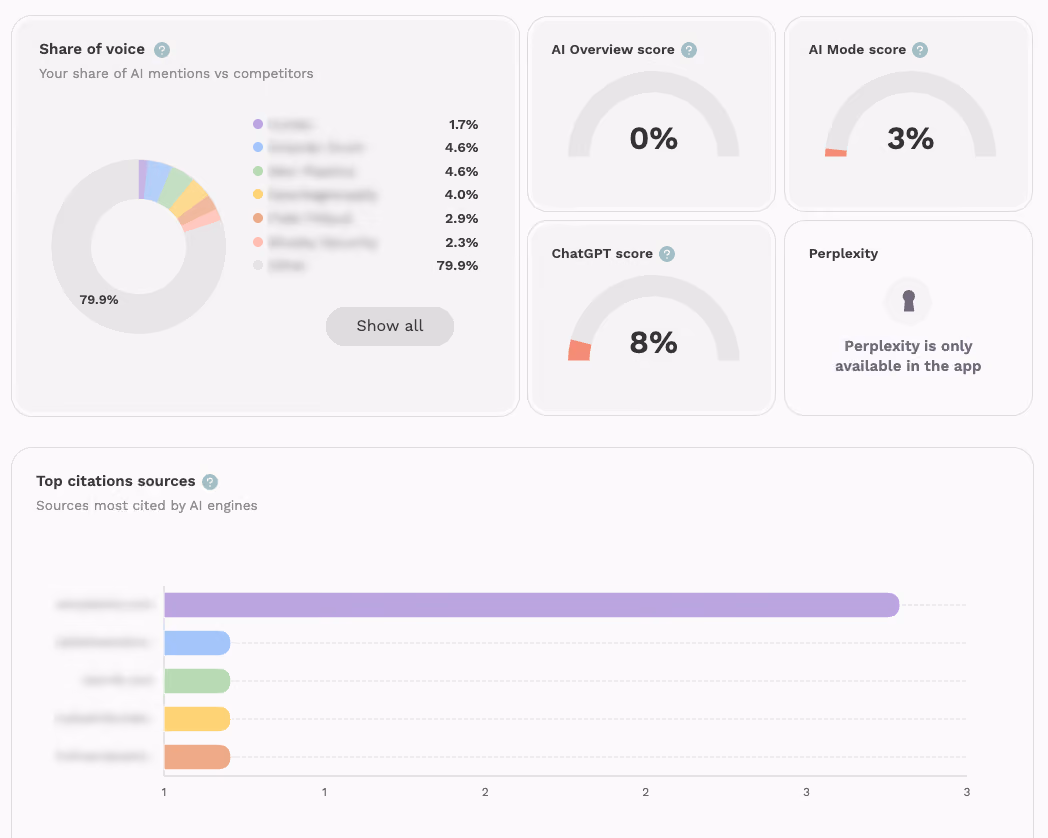Select the orange 2.9% legend dot
The image size is (1048, 838).
[x=258, y=218]
